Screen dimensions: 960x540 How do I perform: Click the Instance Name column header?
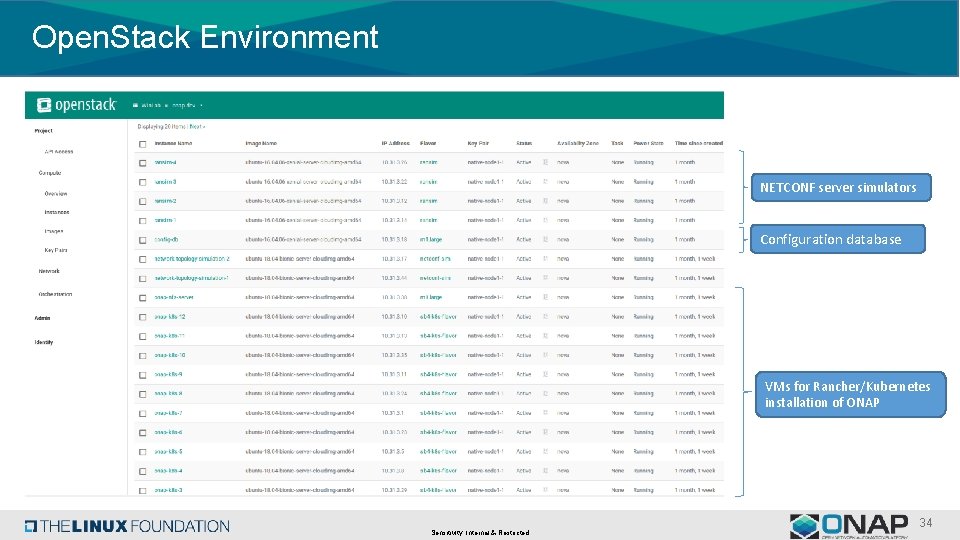tap(173, 143)
